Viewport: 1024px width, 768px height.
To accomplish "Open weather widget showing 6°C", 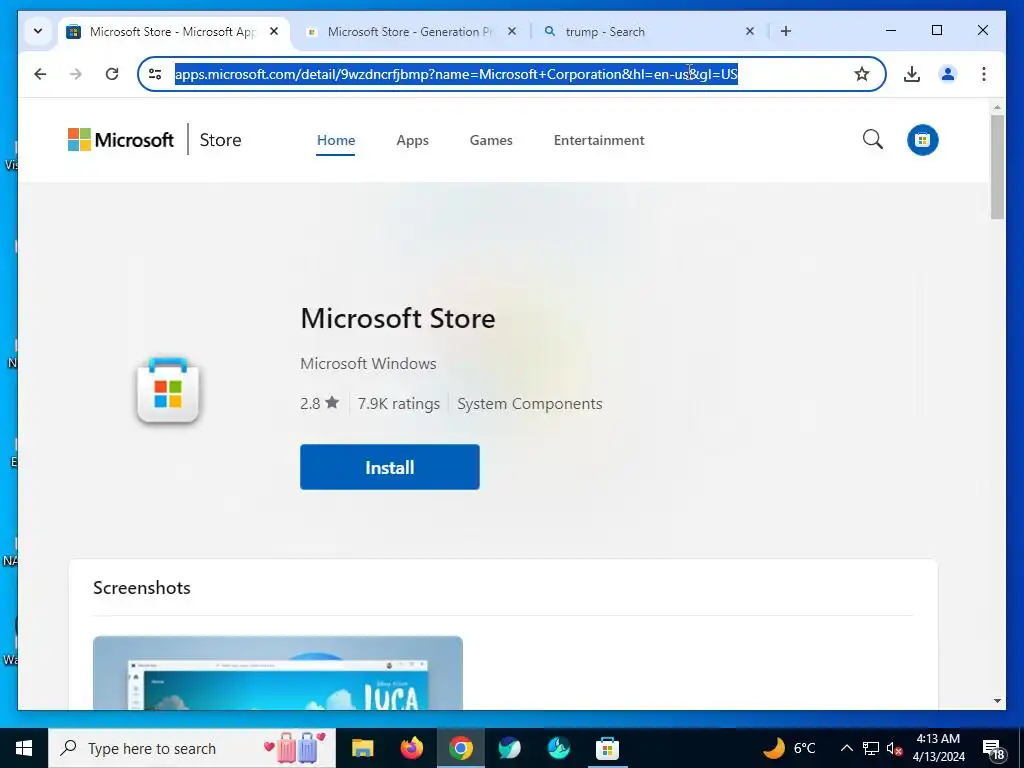I will [x=790, y=748].
